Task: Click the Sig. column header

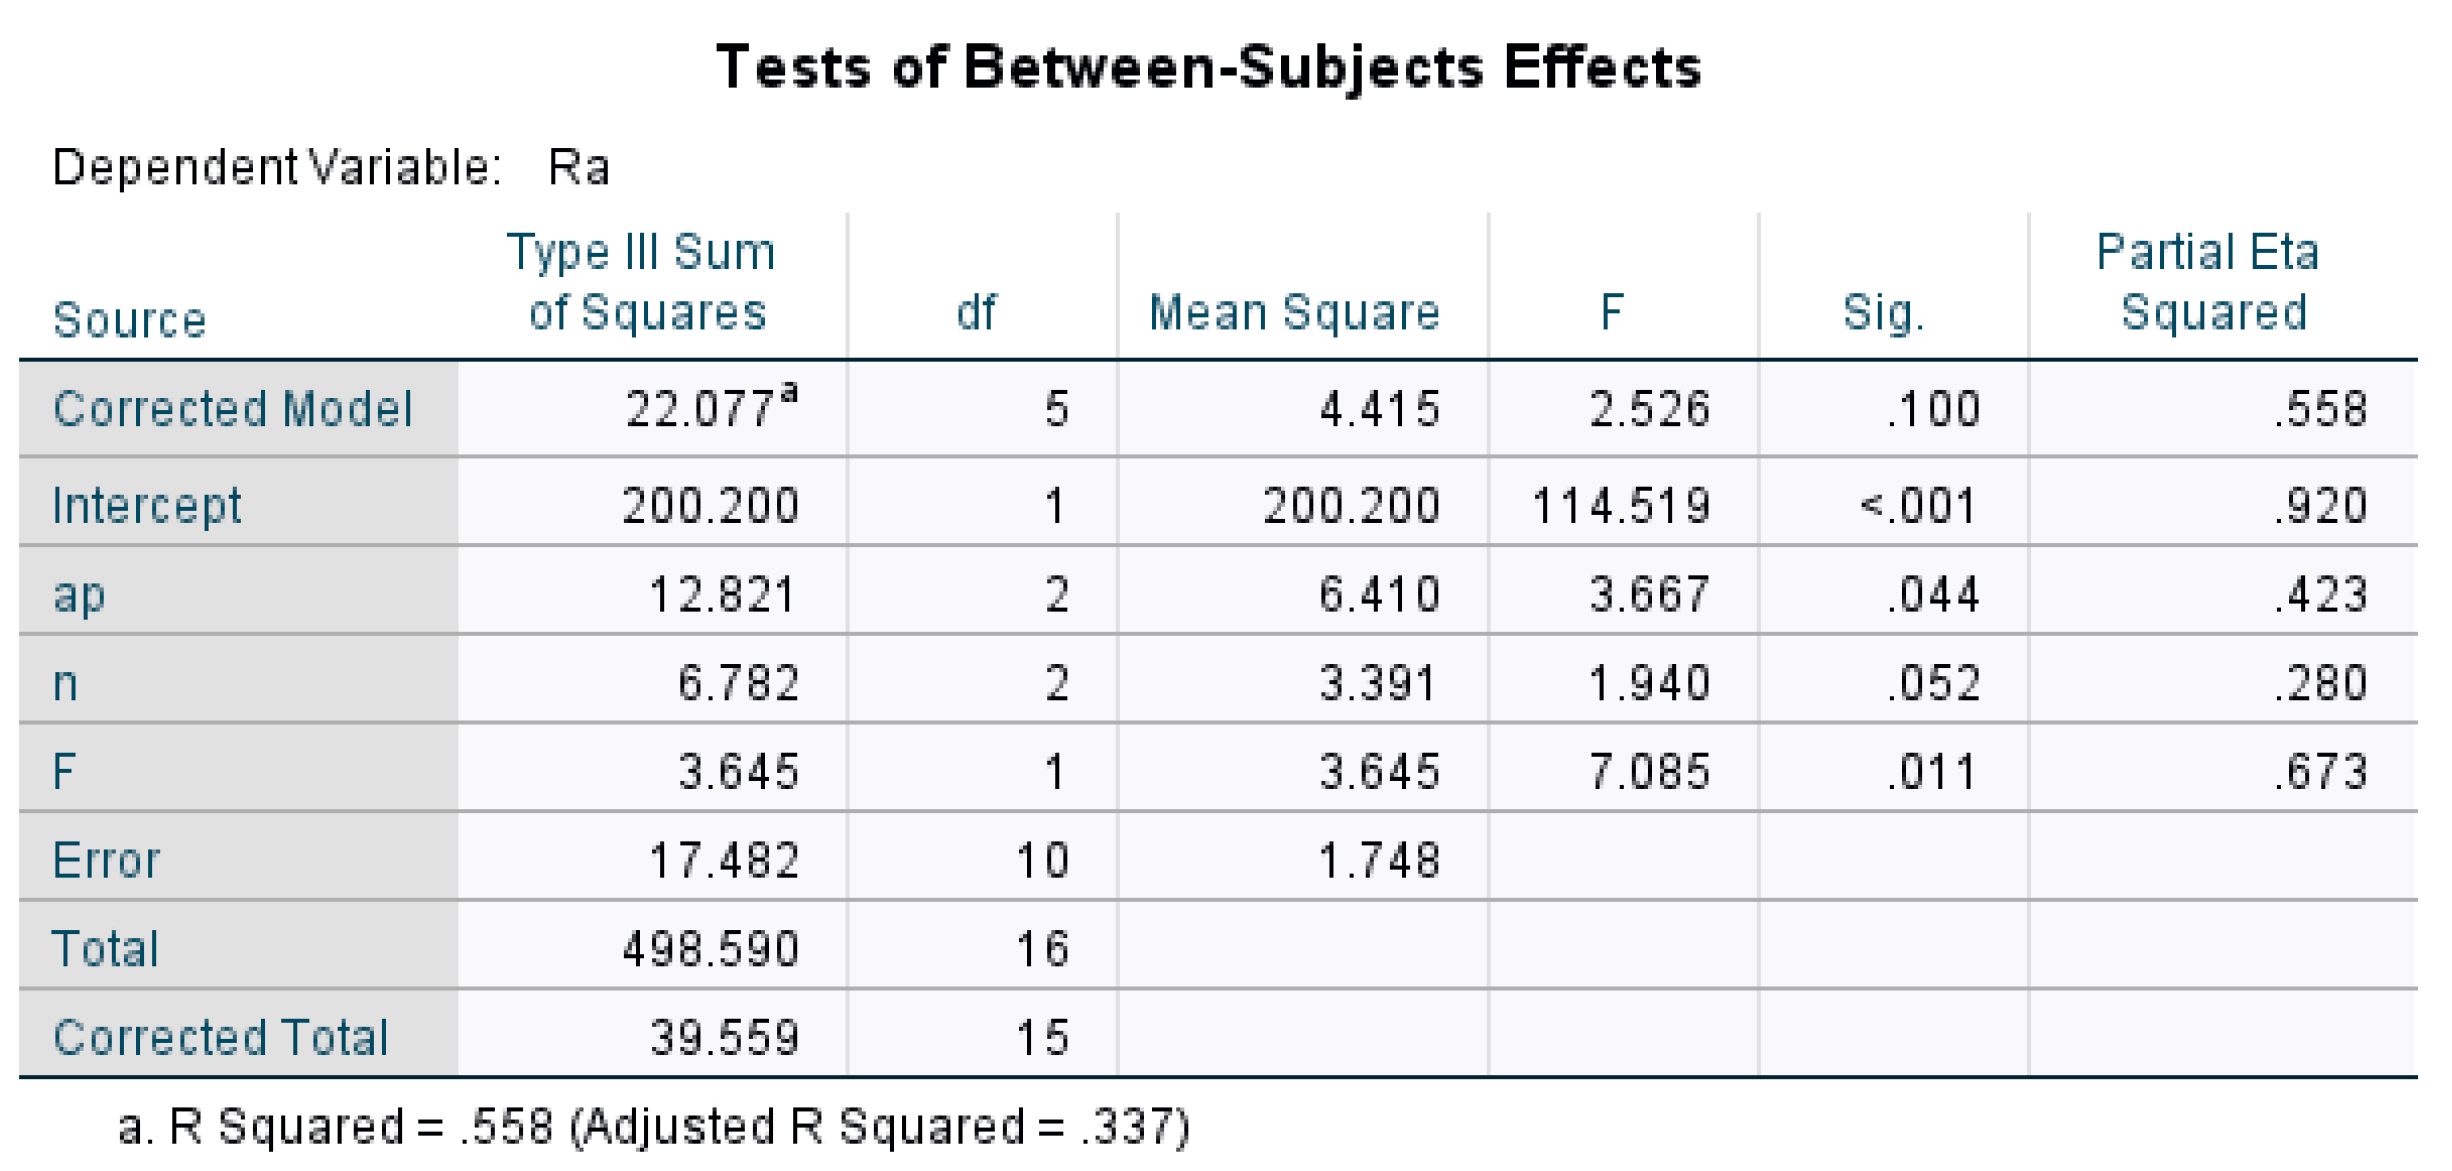Action: 1883,313
